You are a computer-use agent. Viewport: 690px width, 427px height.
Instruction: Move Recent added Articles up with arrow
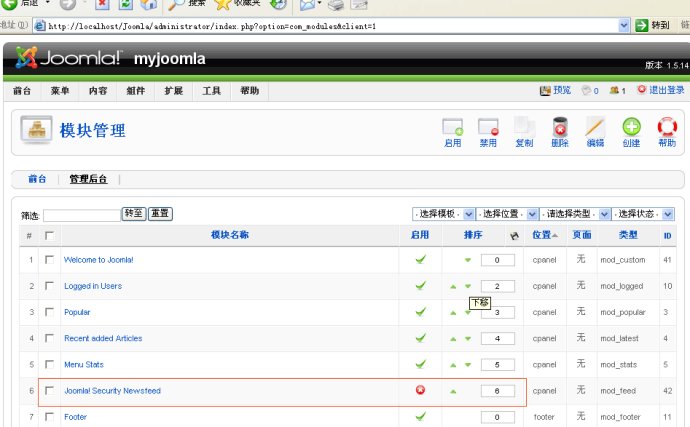click(x=453, y=339)
